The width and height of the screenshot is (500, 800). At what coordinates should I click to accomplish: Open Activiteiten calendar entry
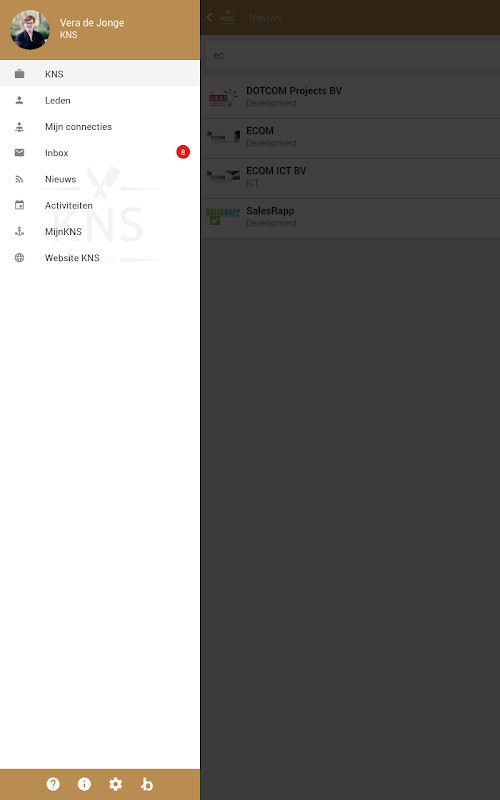[100, 205]
